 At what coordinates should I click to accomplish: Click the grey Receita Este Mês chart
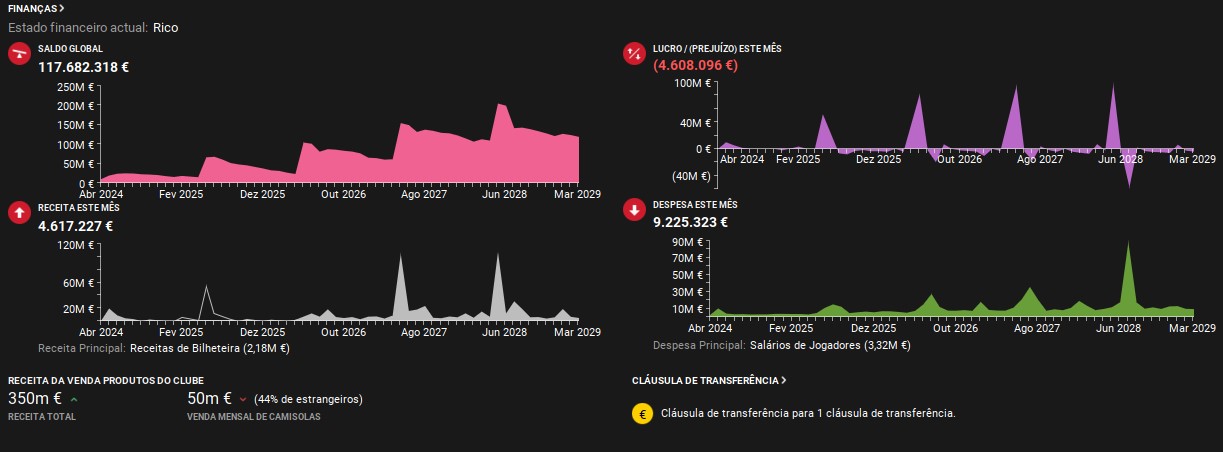(340, 287)
